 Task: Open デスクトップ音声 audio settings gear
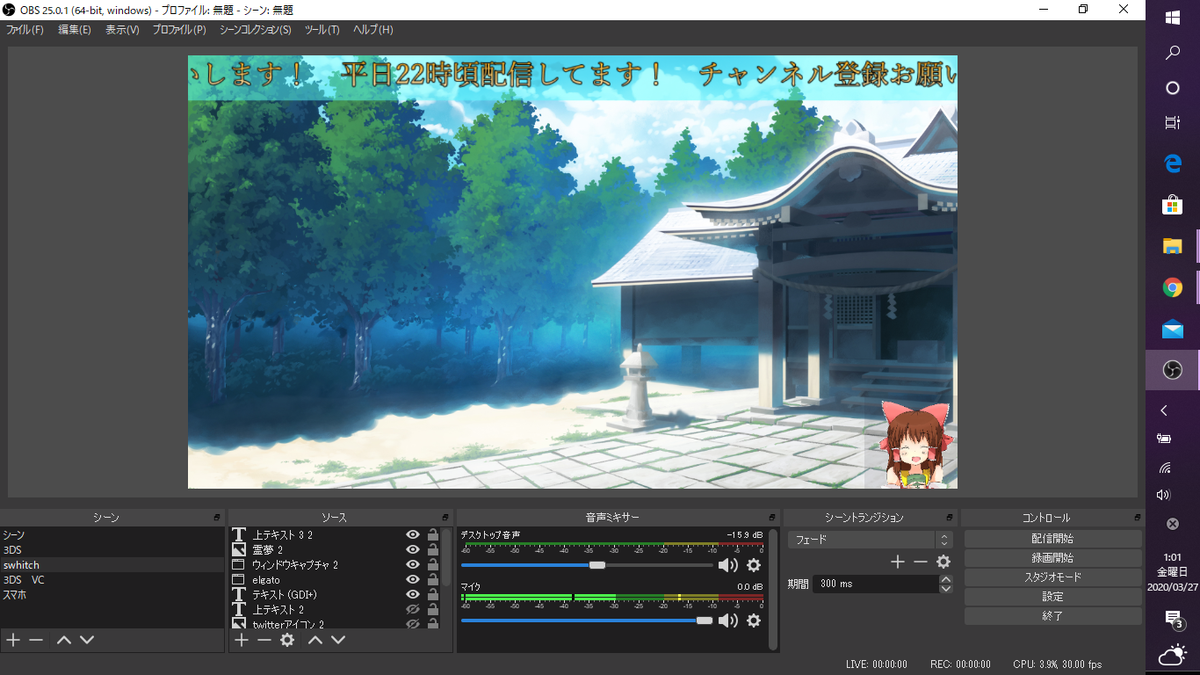click(754, 565)
